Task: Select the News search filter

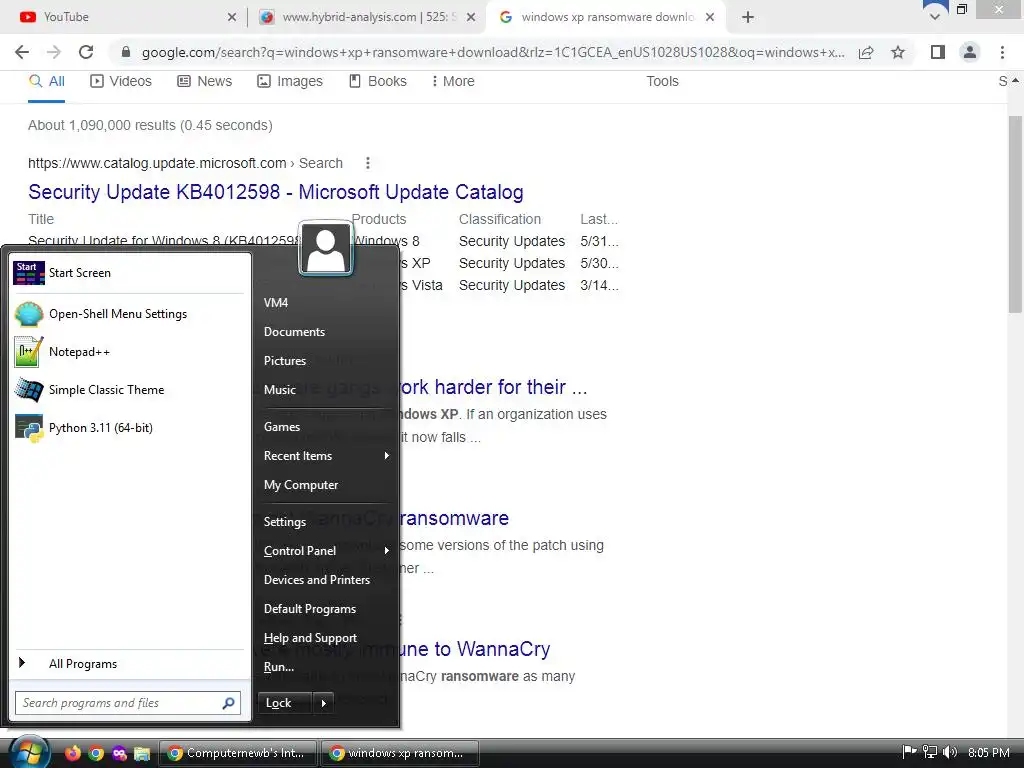Action: [205, 81]
